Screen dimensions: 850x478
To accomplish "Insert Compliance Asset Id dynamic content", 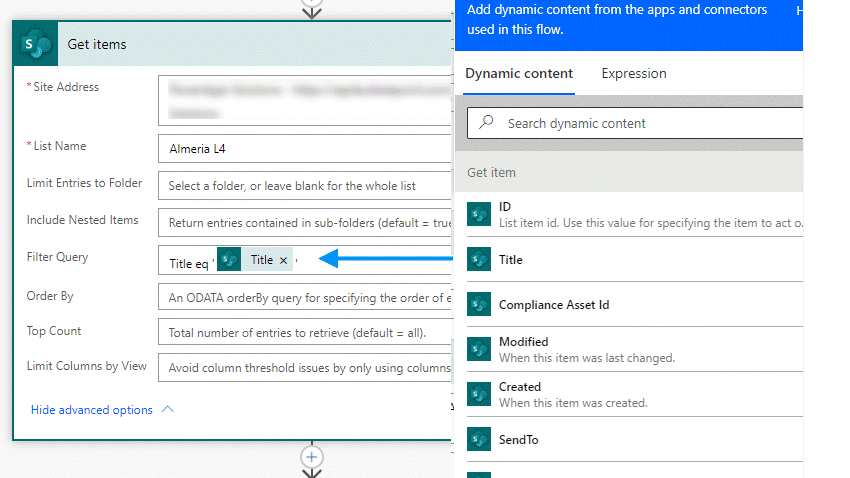I will point(635,304).
